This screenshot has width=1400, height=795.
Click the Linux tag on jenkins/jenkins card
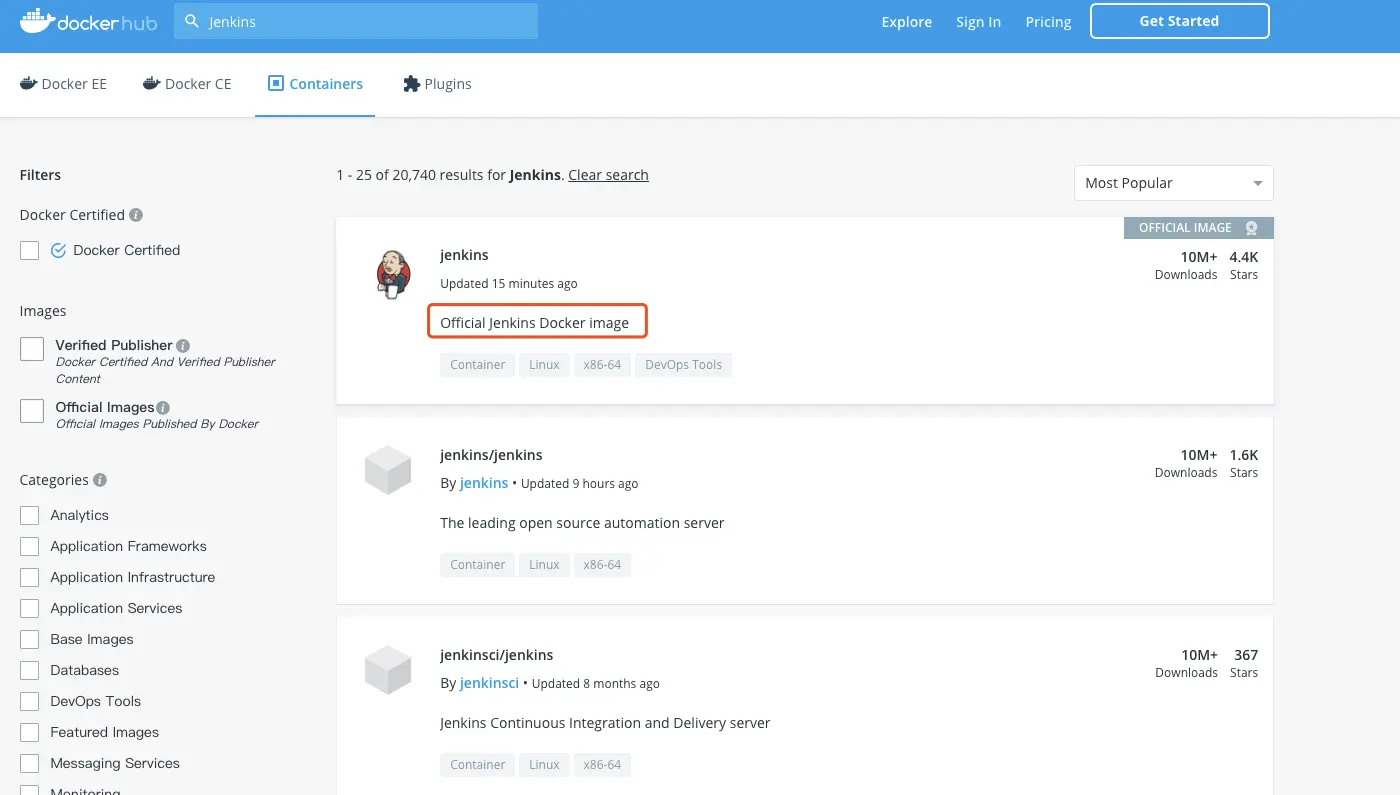[x=544, y=565]
